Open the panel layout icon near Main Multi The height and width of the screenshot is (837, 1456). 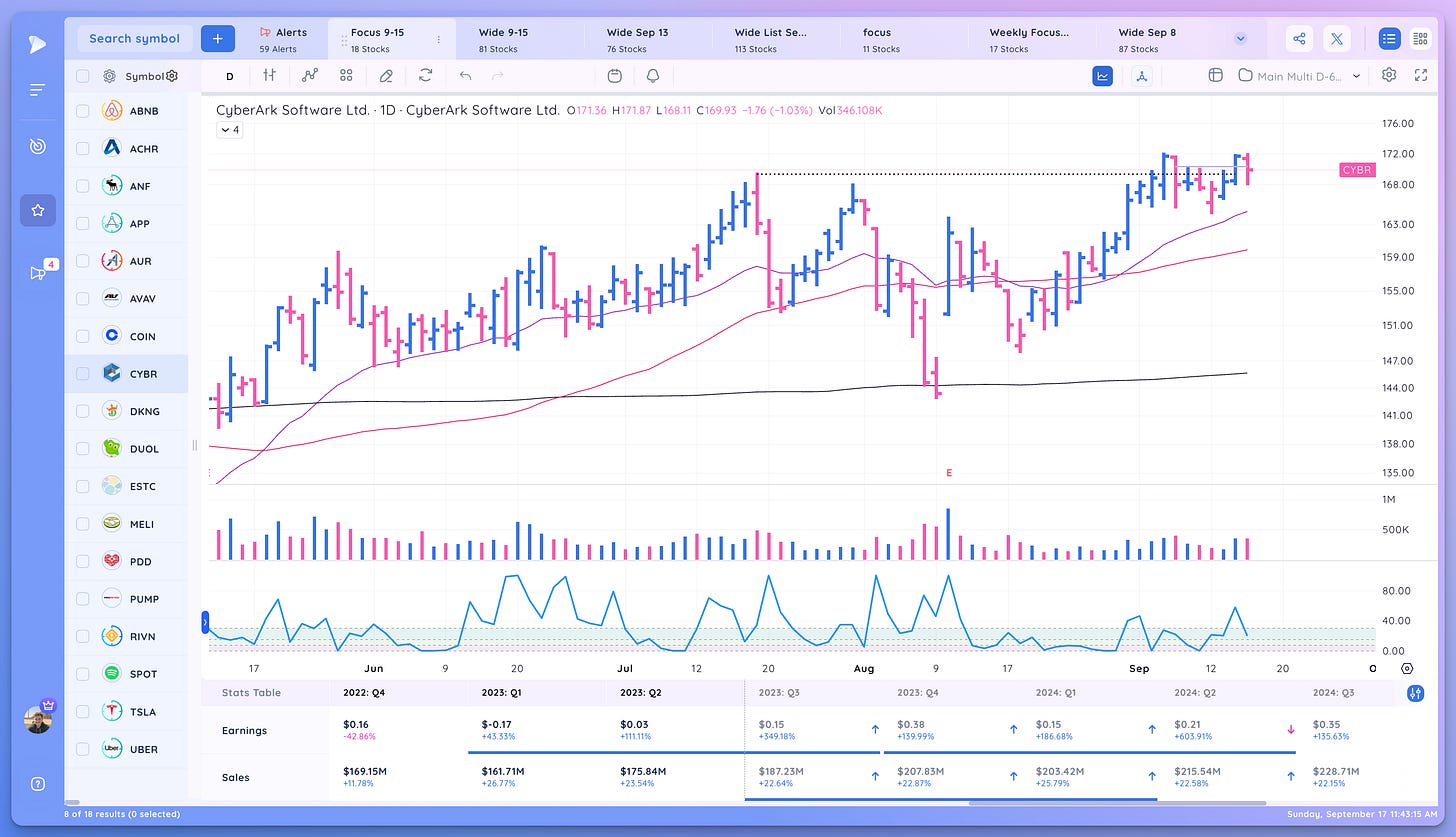1216,75
